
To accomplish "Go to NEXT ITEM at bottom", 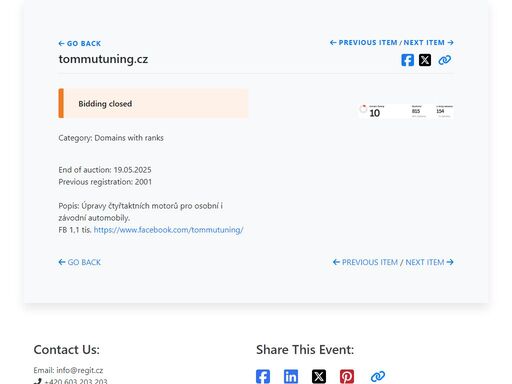I will [429, 262].
